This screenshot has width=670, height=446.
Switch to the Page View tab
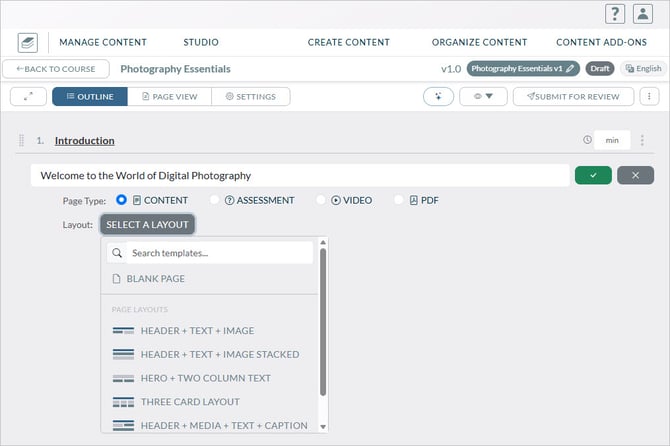point(169,97)
